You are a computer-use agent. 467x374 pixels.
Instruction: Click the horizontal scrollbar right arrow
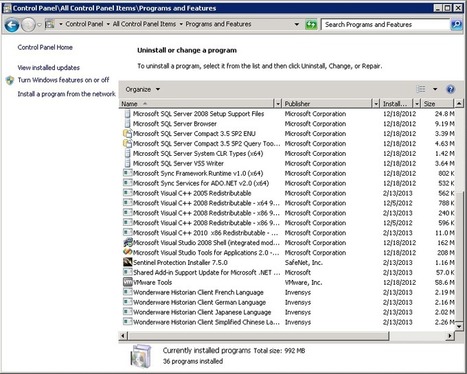pyautogui.click(x=450, y=336)
